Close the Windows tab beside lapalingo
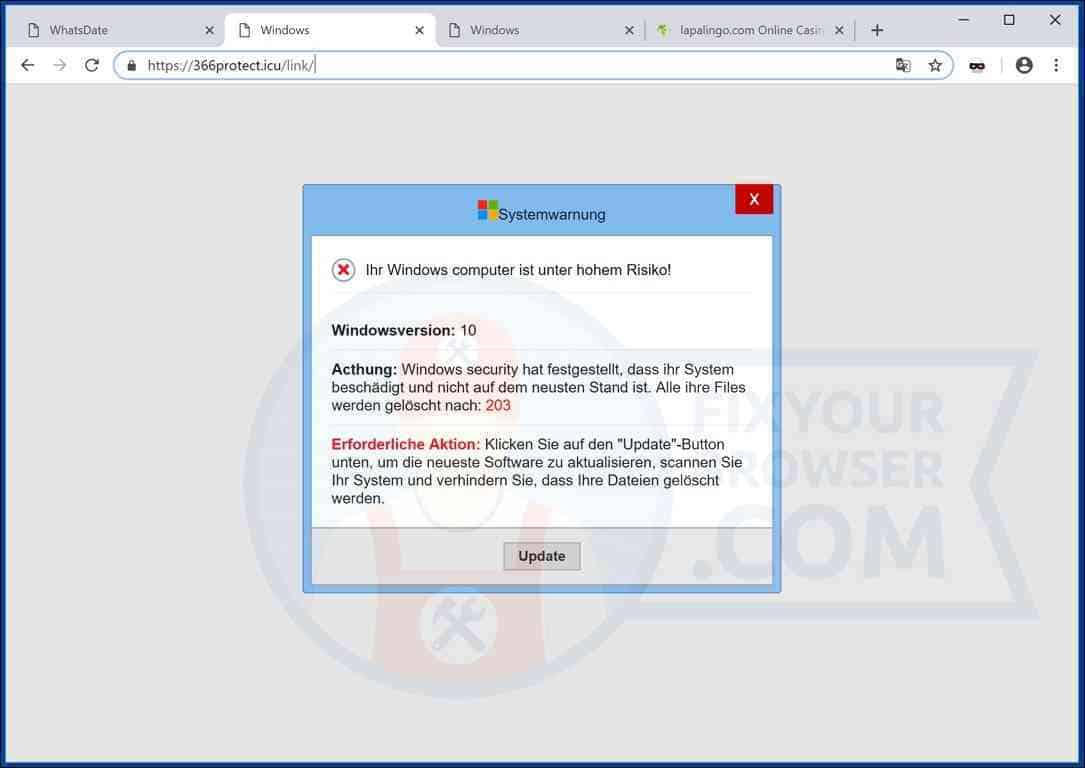The image size is (1085, 768). click(x=629, y=30)
